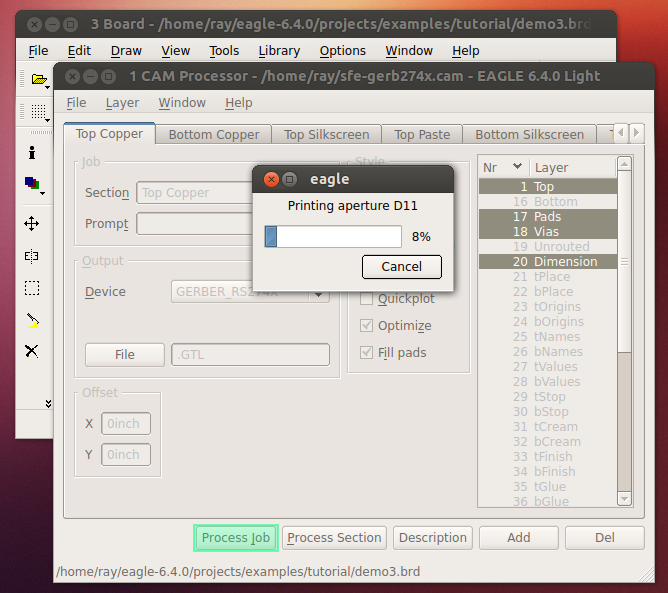Select layer 21 tPlace in list
Screen dimensions: 668x593
(x=548, y=276)
